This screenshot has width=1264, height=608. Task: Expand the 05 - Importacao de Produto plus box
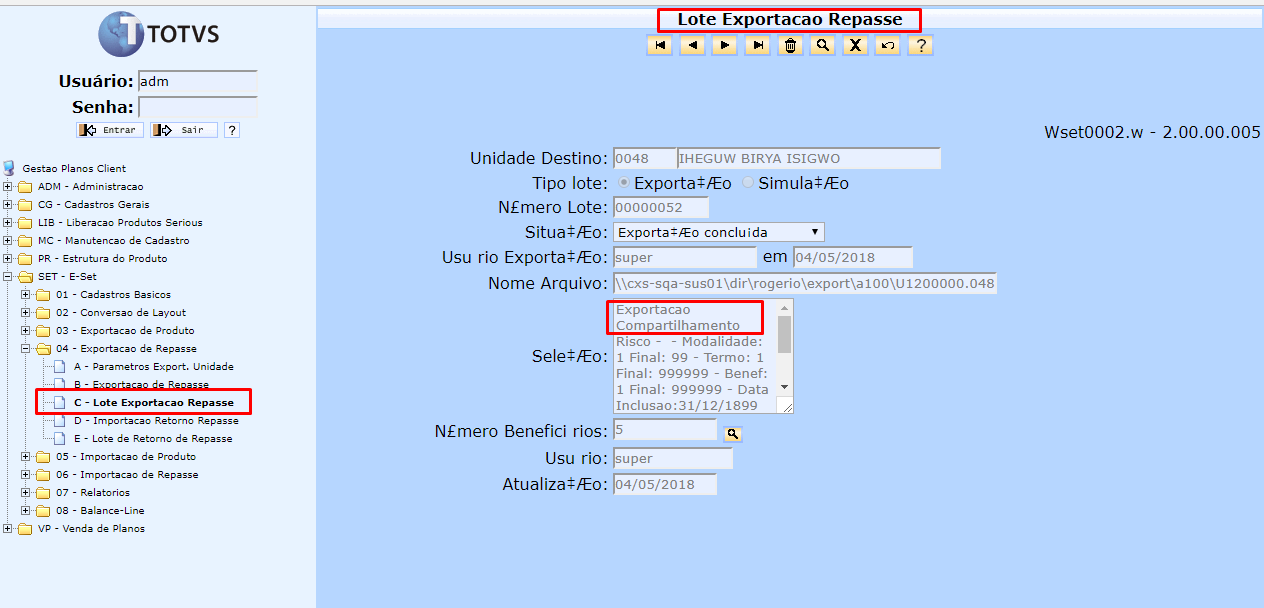pyautogui.click(x=26, y=457)
